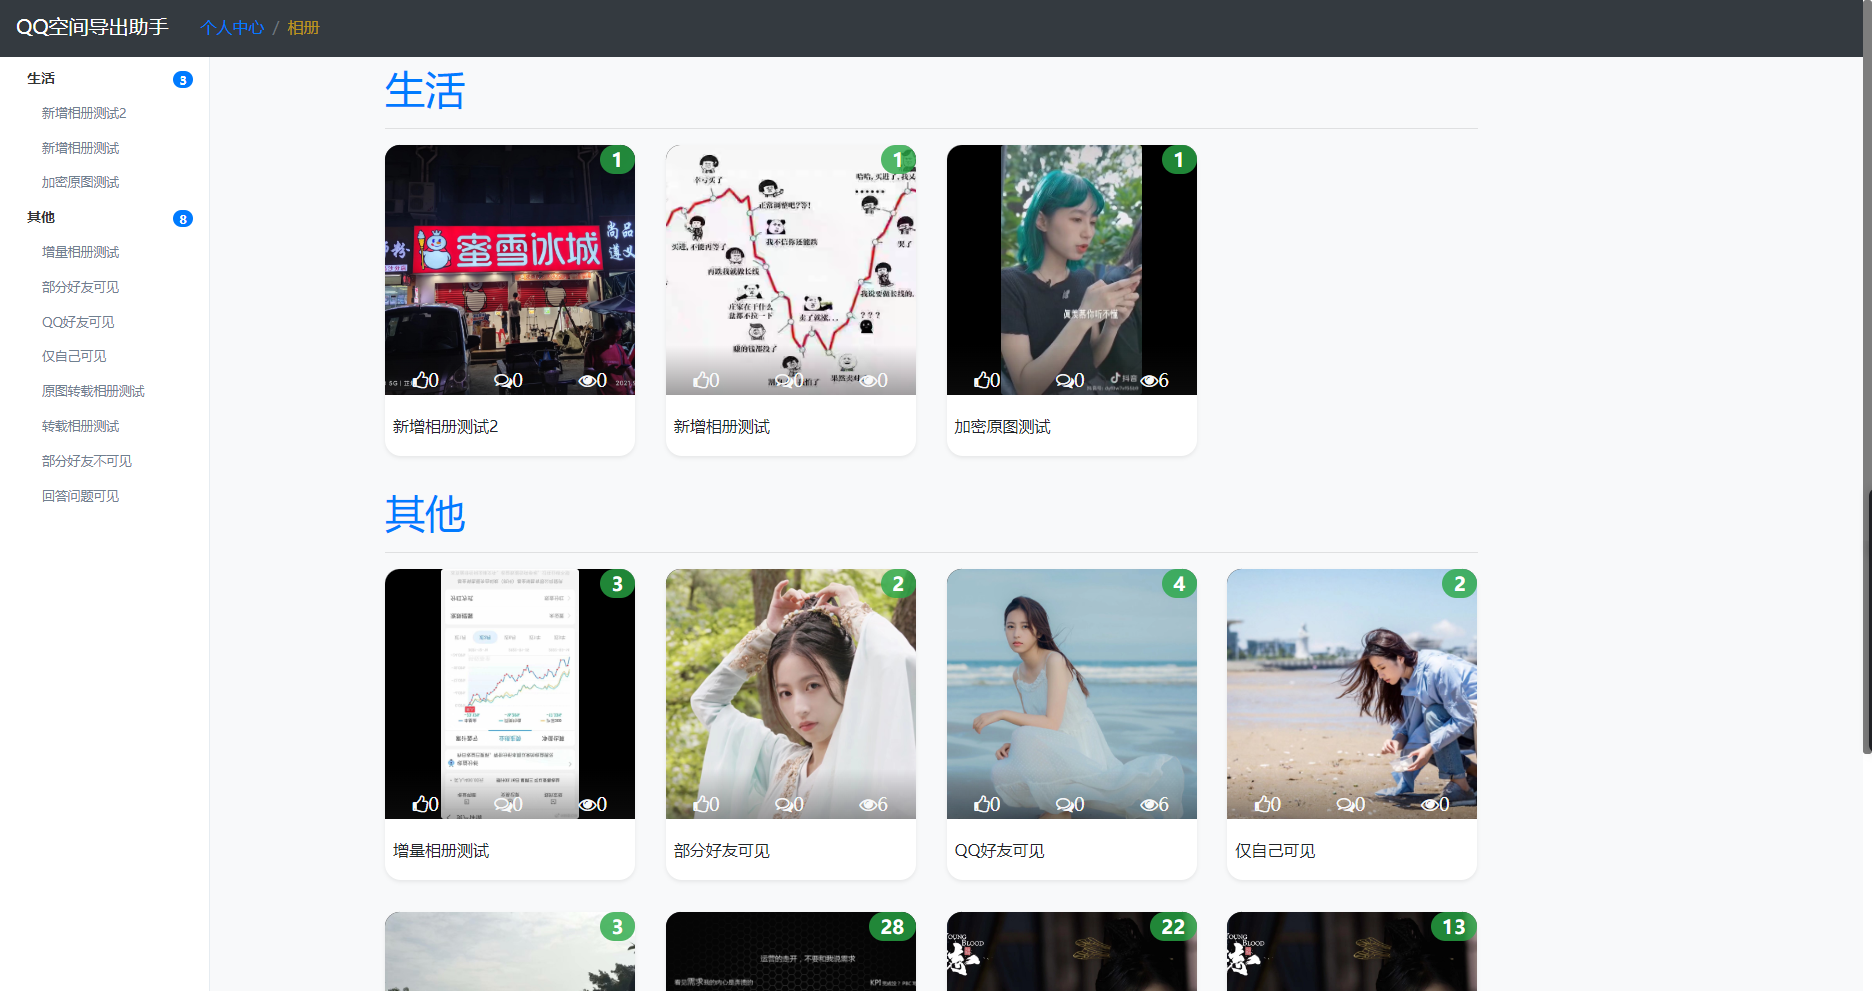1872x991 pixels.
Task: Click album title 仅自己可见 under cover
Action: 1275,851
